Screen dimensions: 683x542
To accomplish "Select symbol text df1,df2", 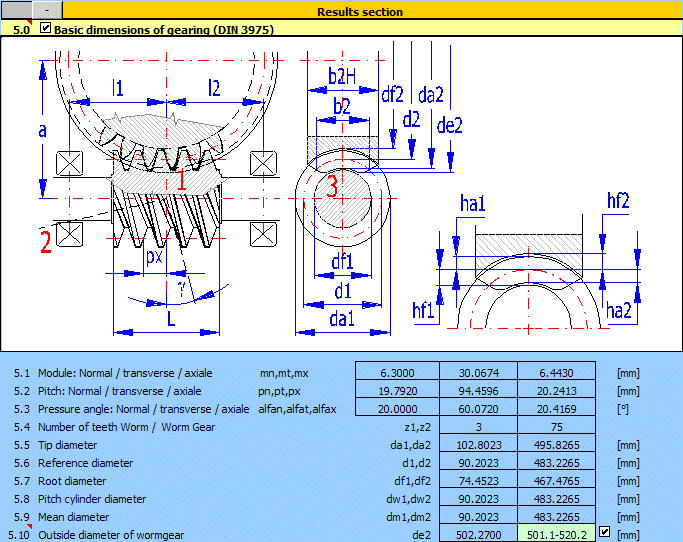I will [x=412, y=481].
